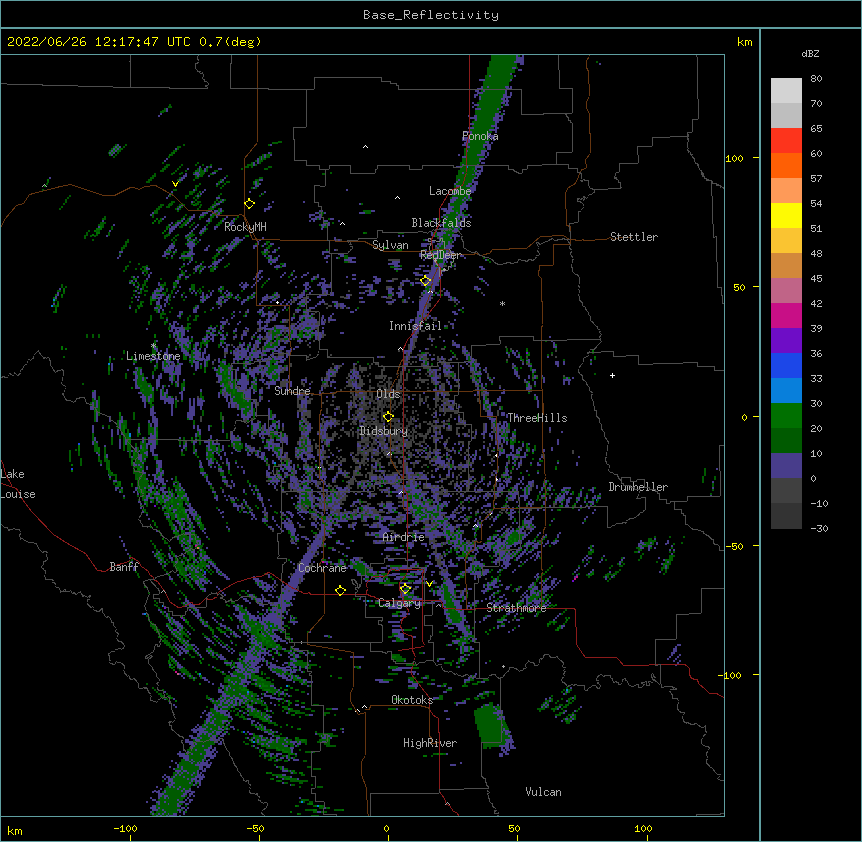Image resolution: width=862 pixels, height=842 pixels.
Task: Click the white asterisk marker east of Innisfail
Action: pos(502,303)
